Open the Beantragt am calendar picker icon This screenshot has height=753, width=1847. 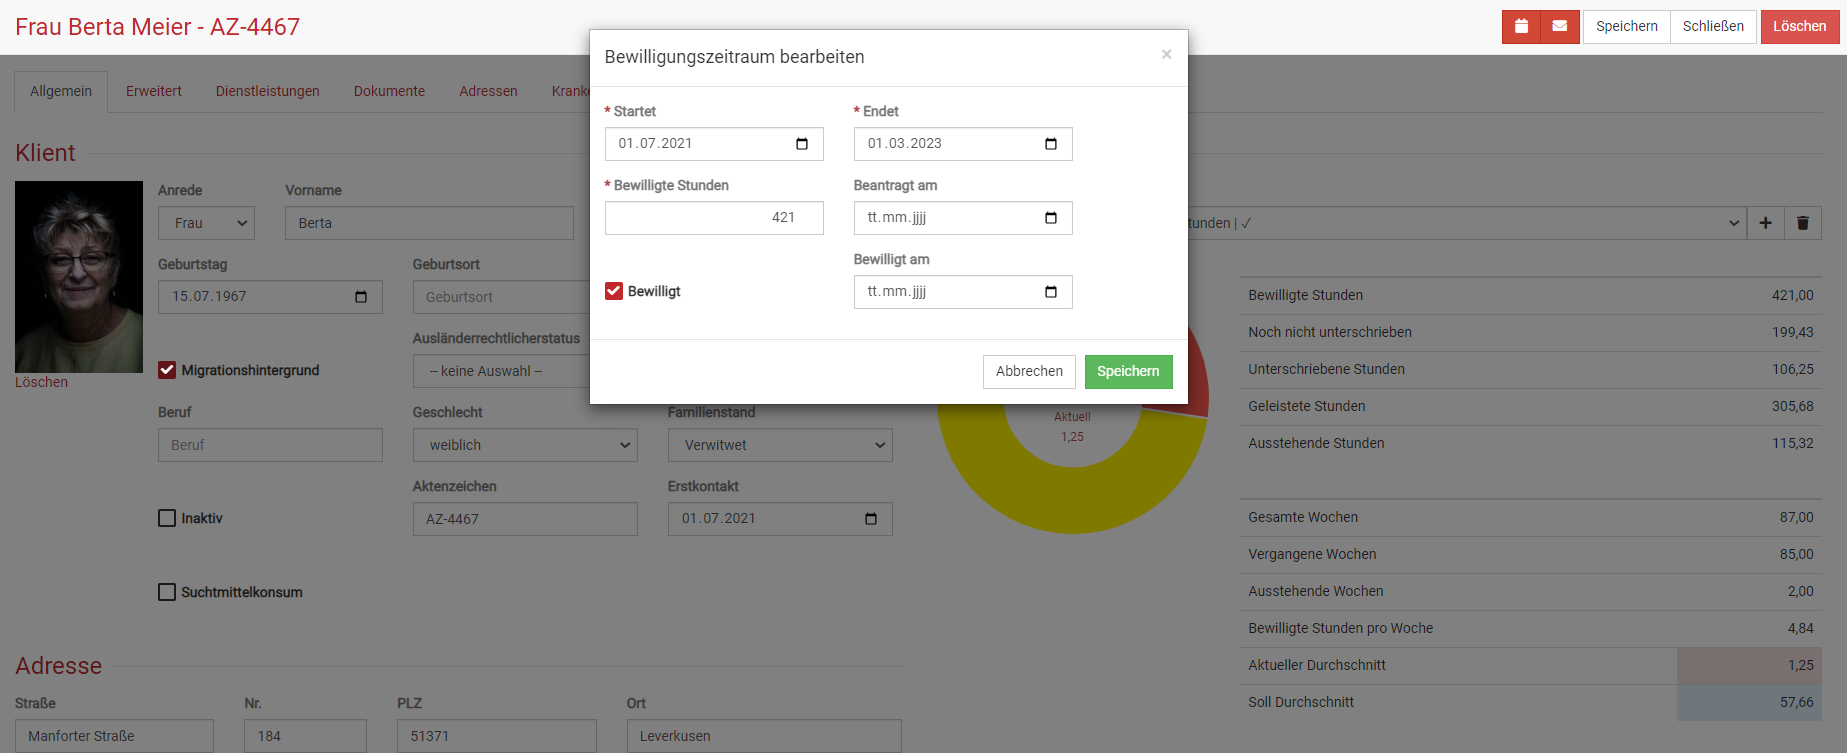[1050, 218]
